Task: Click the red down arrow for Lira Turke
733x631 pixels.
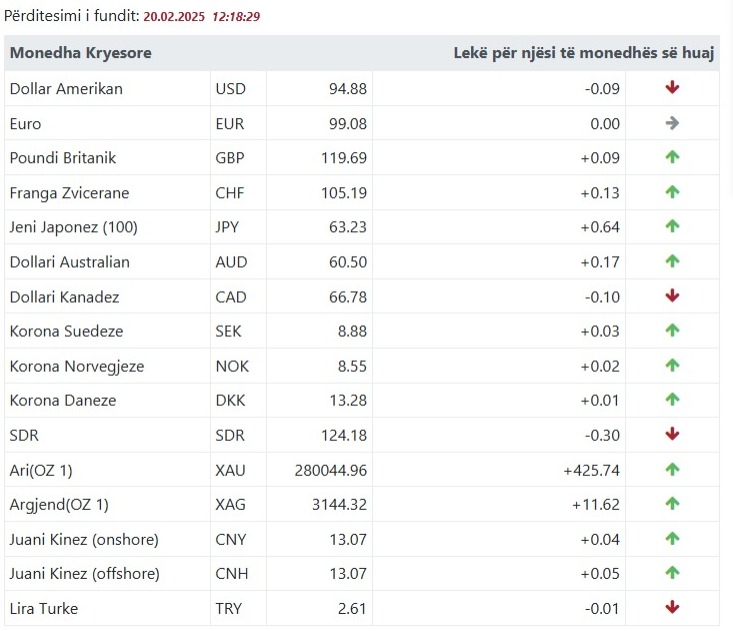Action: tap(672, 607)
